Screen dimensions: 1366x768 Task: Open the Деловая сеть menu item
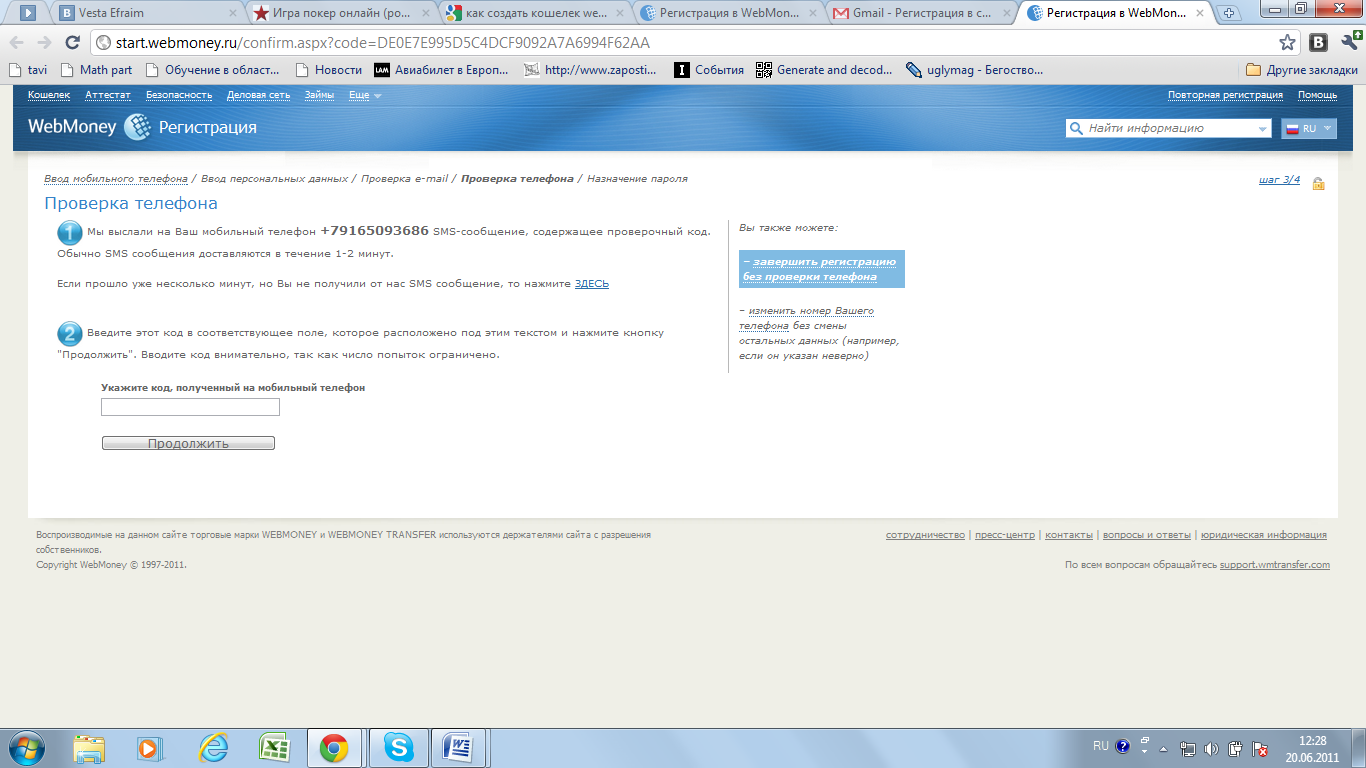(258, 95)
